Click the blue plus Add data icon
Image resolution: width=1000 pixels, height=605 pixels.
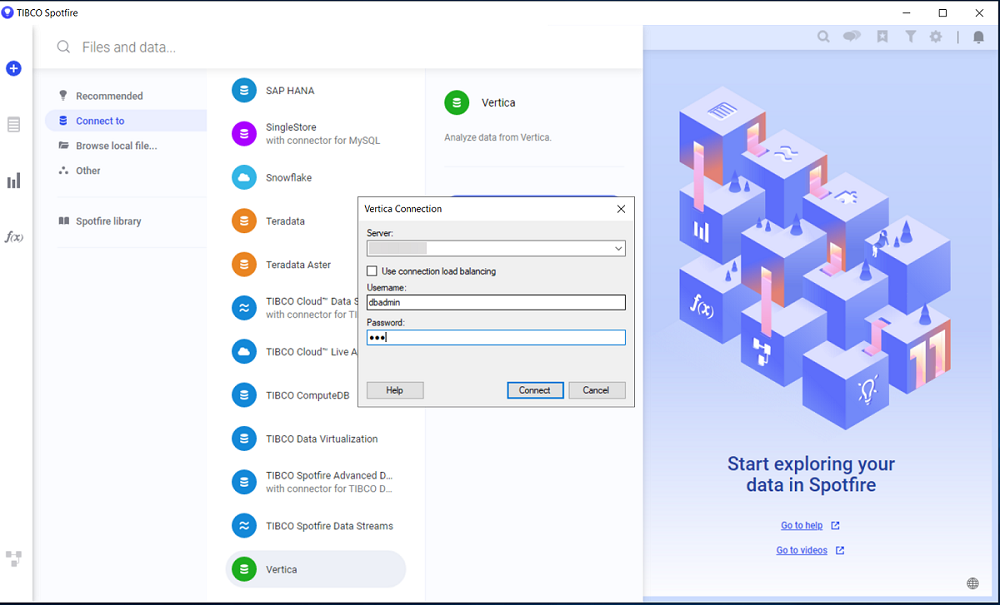point(13,68)
